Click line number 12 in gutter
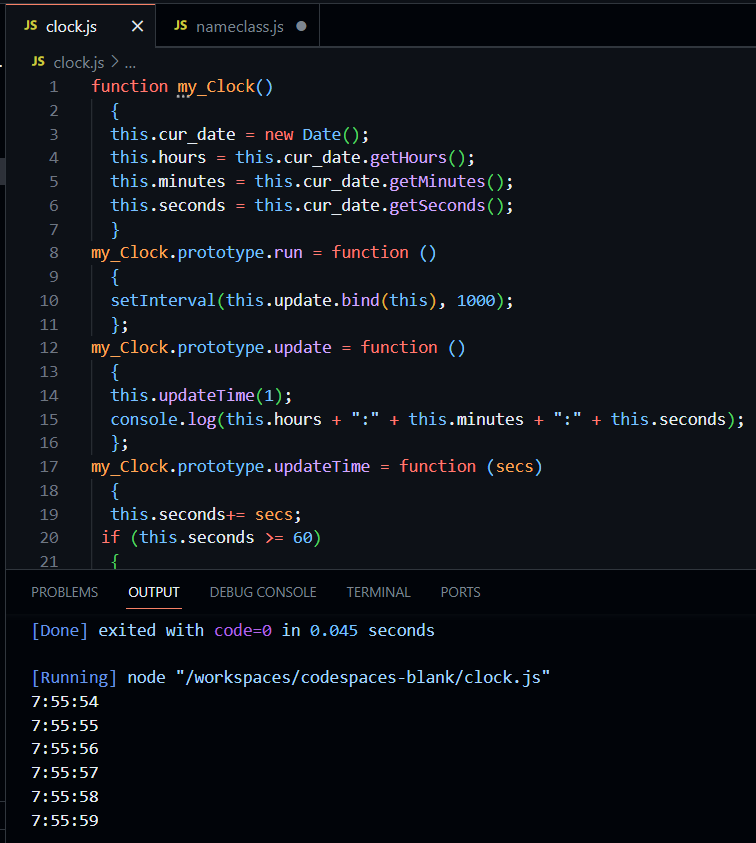This screenshot has width=756, height=843. pyautogui.click(x=49, y=348)
